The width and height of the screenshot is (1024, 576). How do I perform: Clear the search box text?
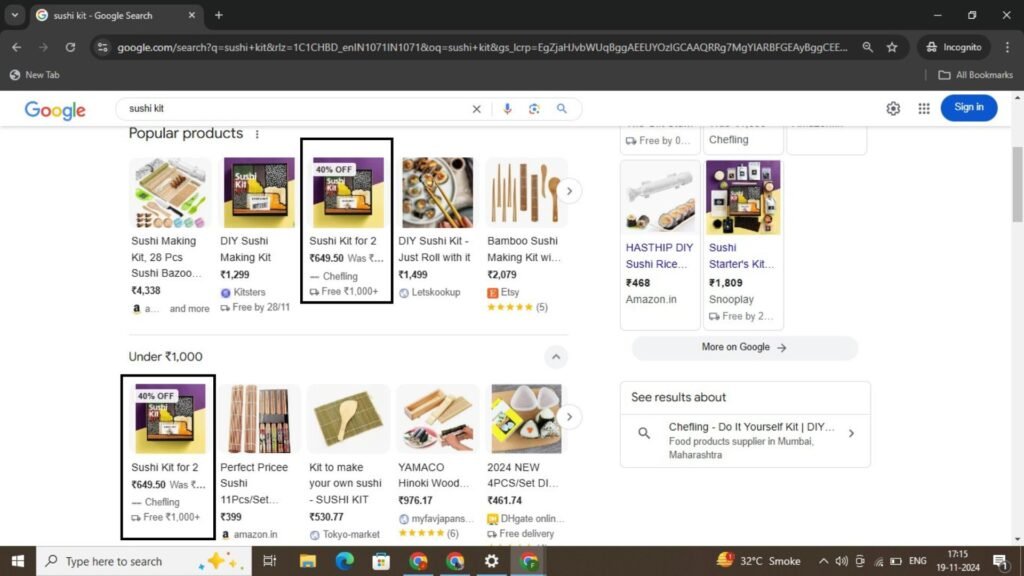(x=476, y=109)
